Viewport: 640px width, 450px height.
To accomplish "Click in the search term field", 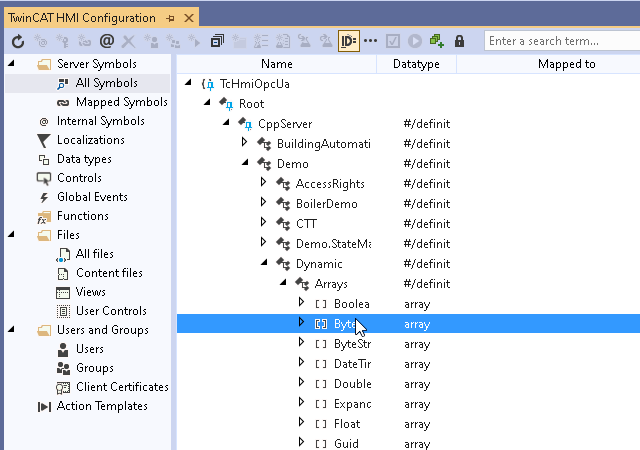I will click(x=562, y=41).
